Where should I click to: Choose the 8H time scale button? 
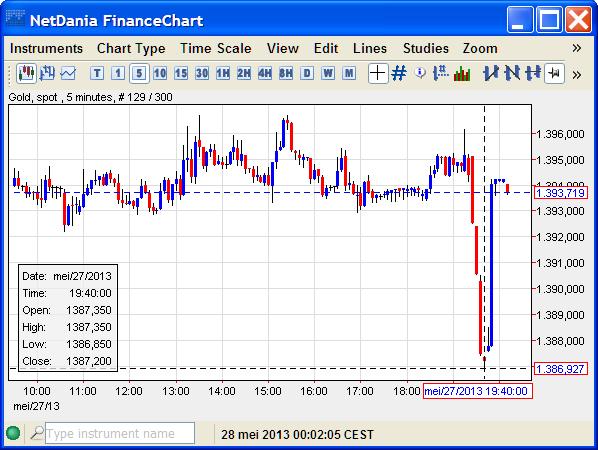coord(286,73)
